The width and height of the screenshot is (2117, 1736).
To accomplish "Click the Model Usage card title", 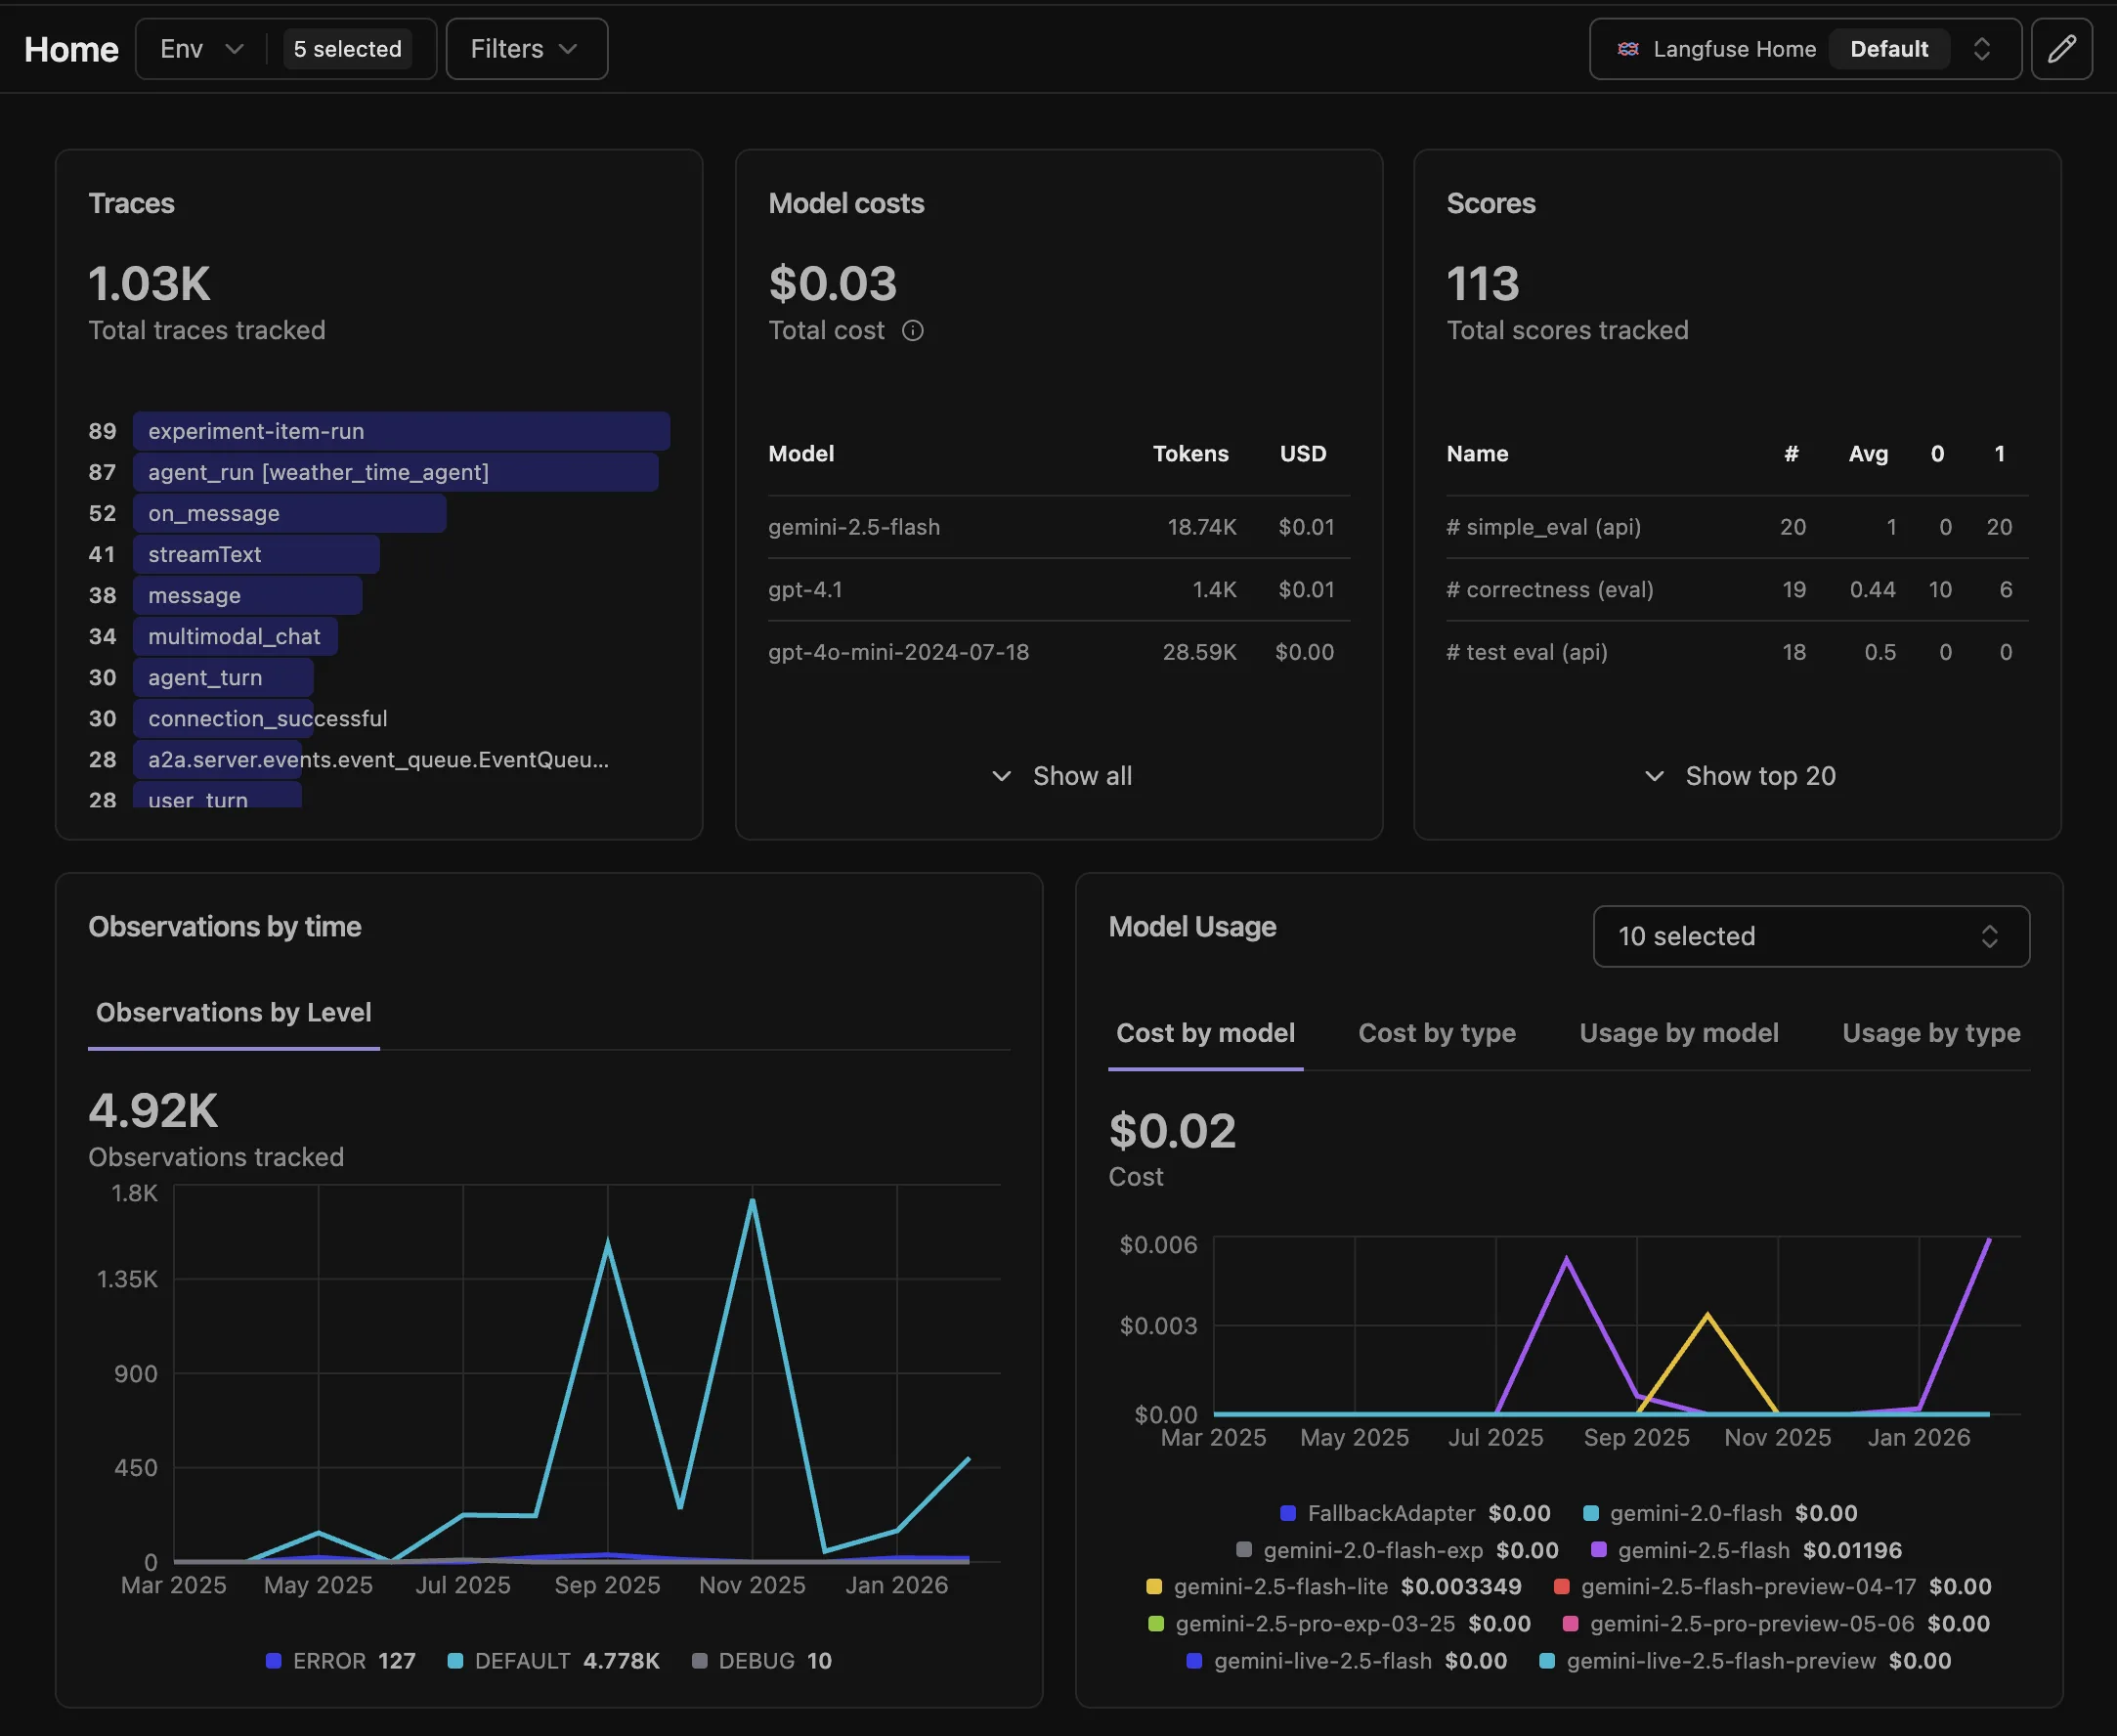I will (x=1192, y=927).
